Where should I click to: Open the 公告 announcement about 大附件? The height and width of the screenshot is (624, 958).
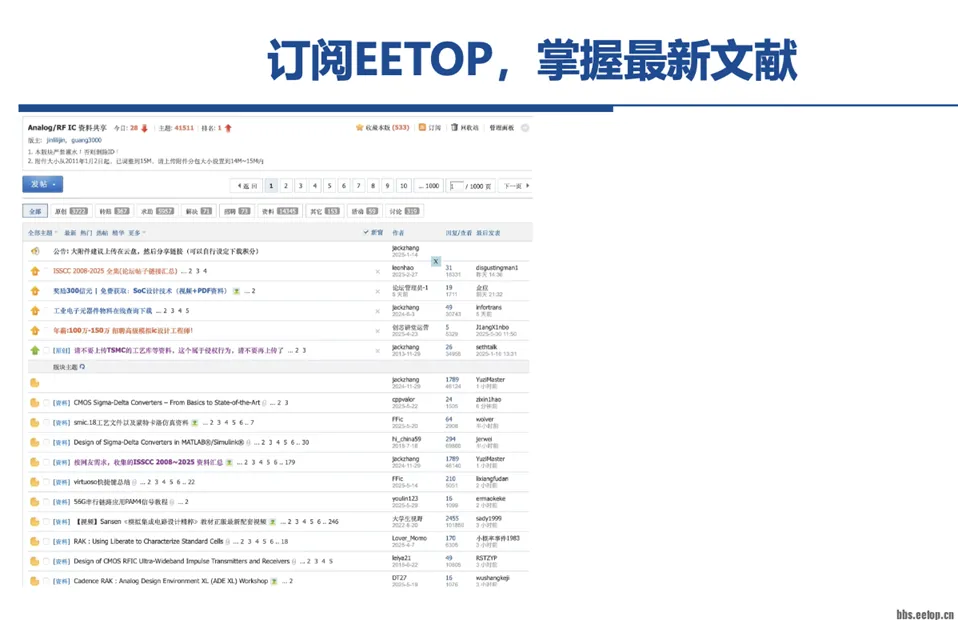[156, 251]
